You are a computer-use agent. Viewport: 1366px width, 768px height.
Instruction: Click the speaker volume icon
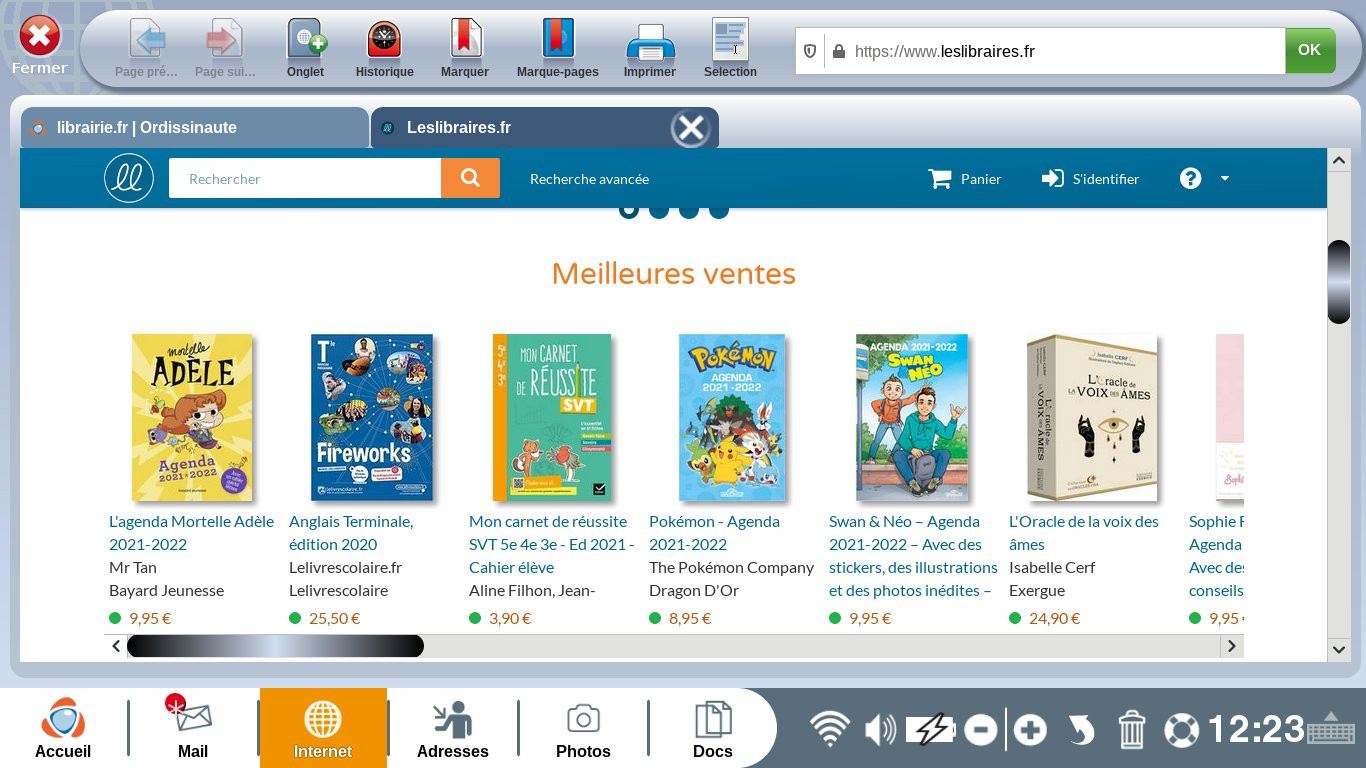point(880,730)
